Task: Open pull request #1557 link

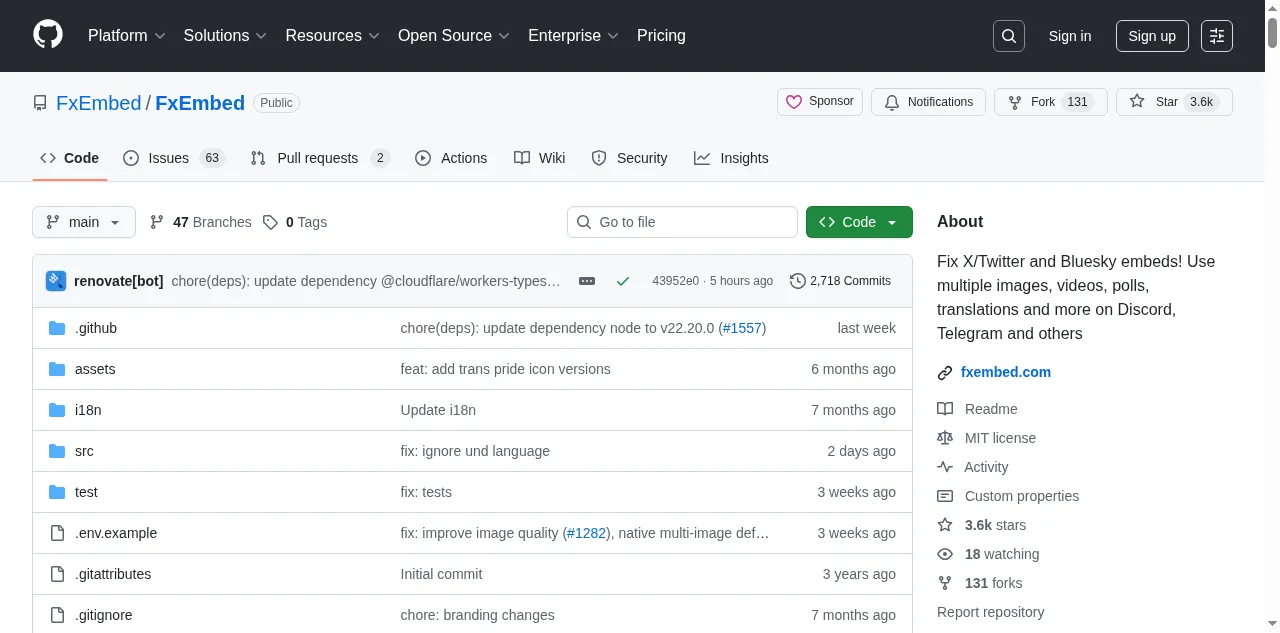Action: 742,328
